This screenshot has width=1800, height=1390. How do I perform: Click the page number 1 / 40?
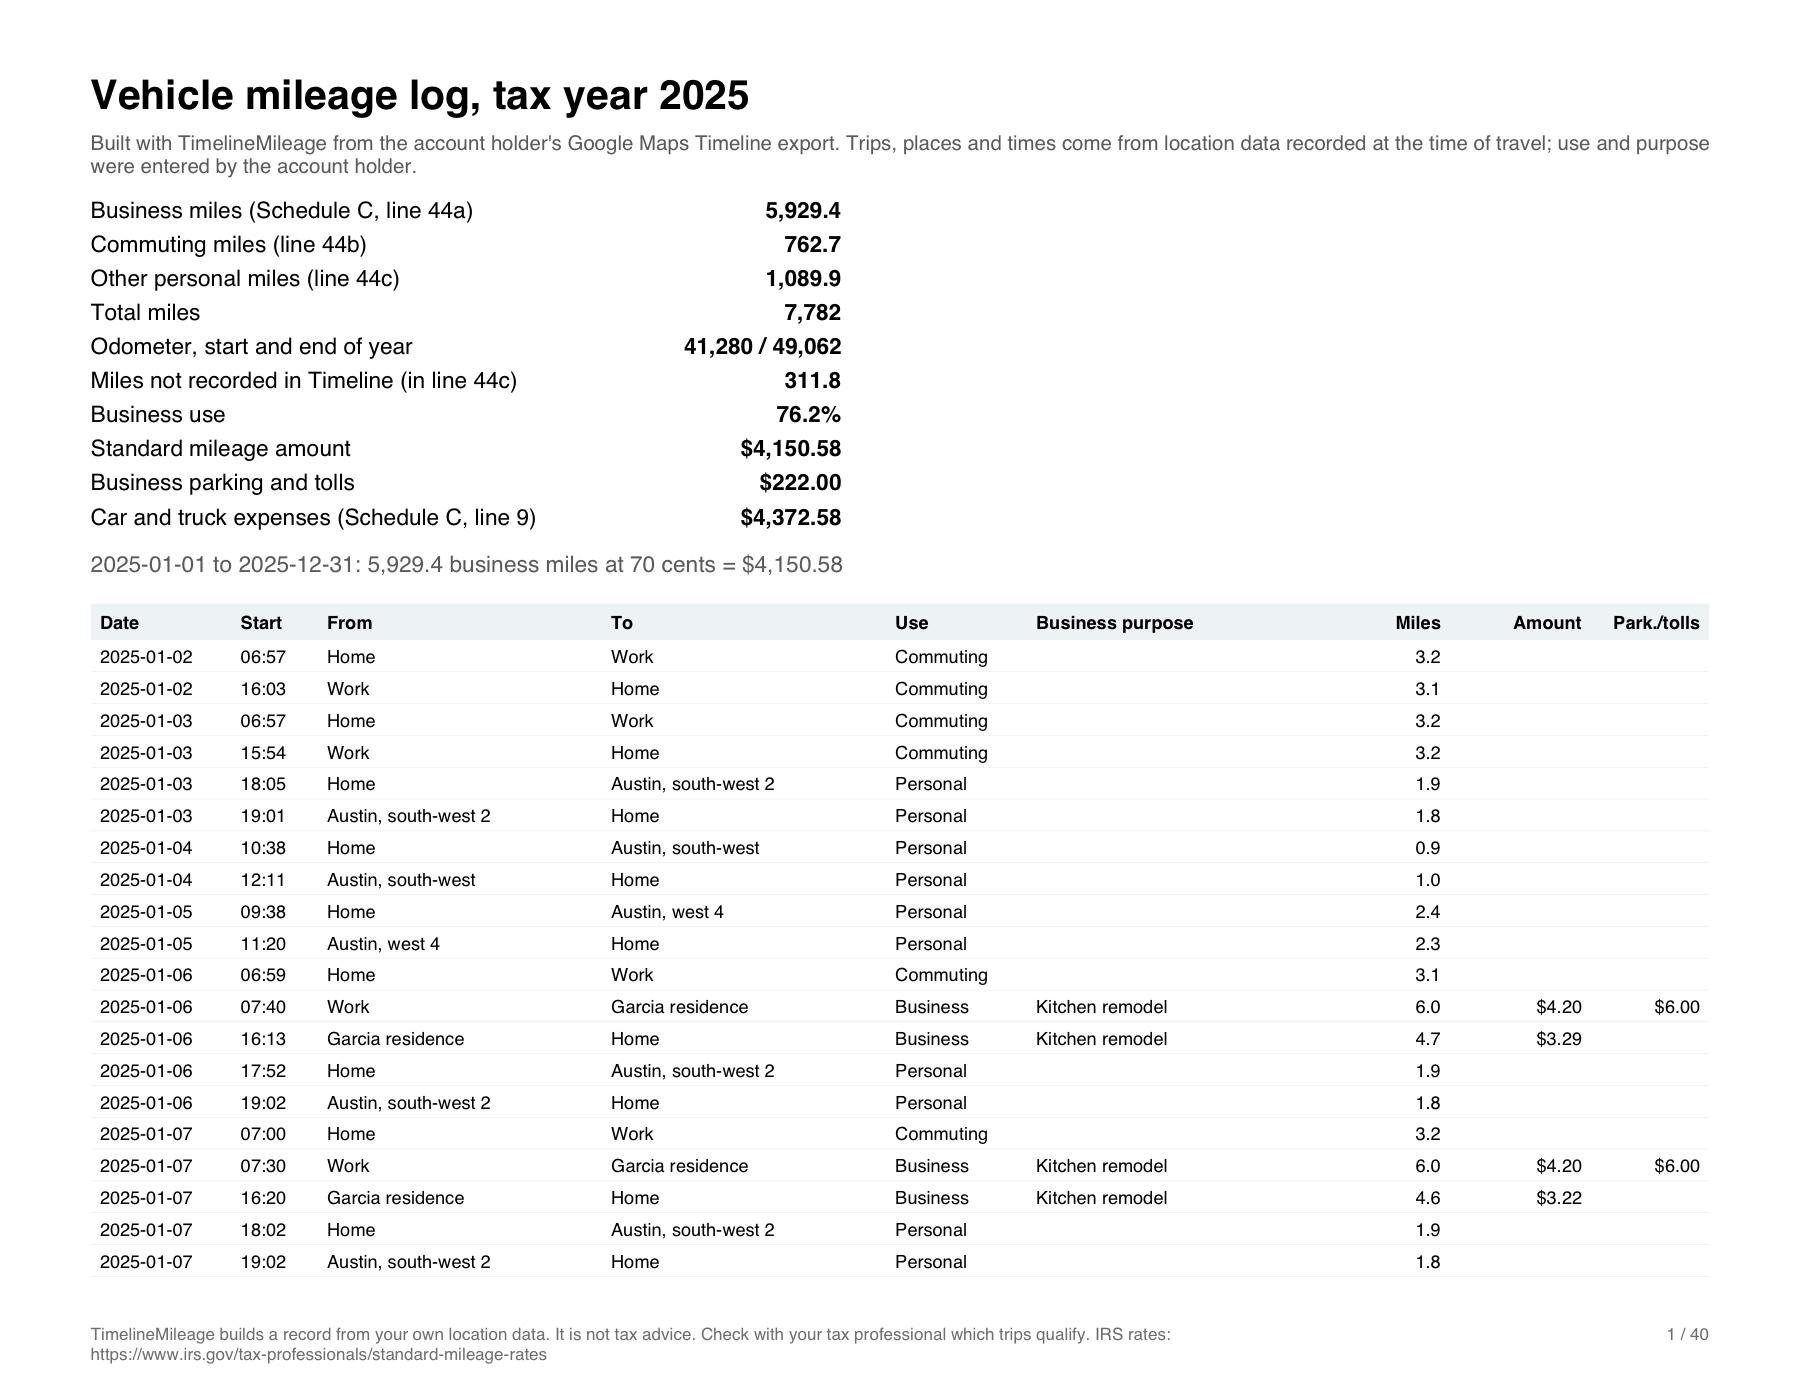coord(1687,1334)
